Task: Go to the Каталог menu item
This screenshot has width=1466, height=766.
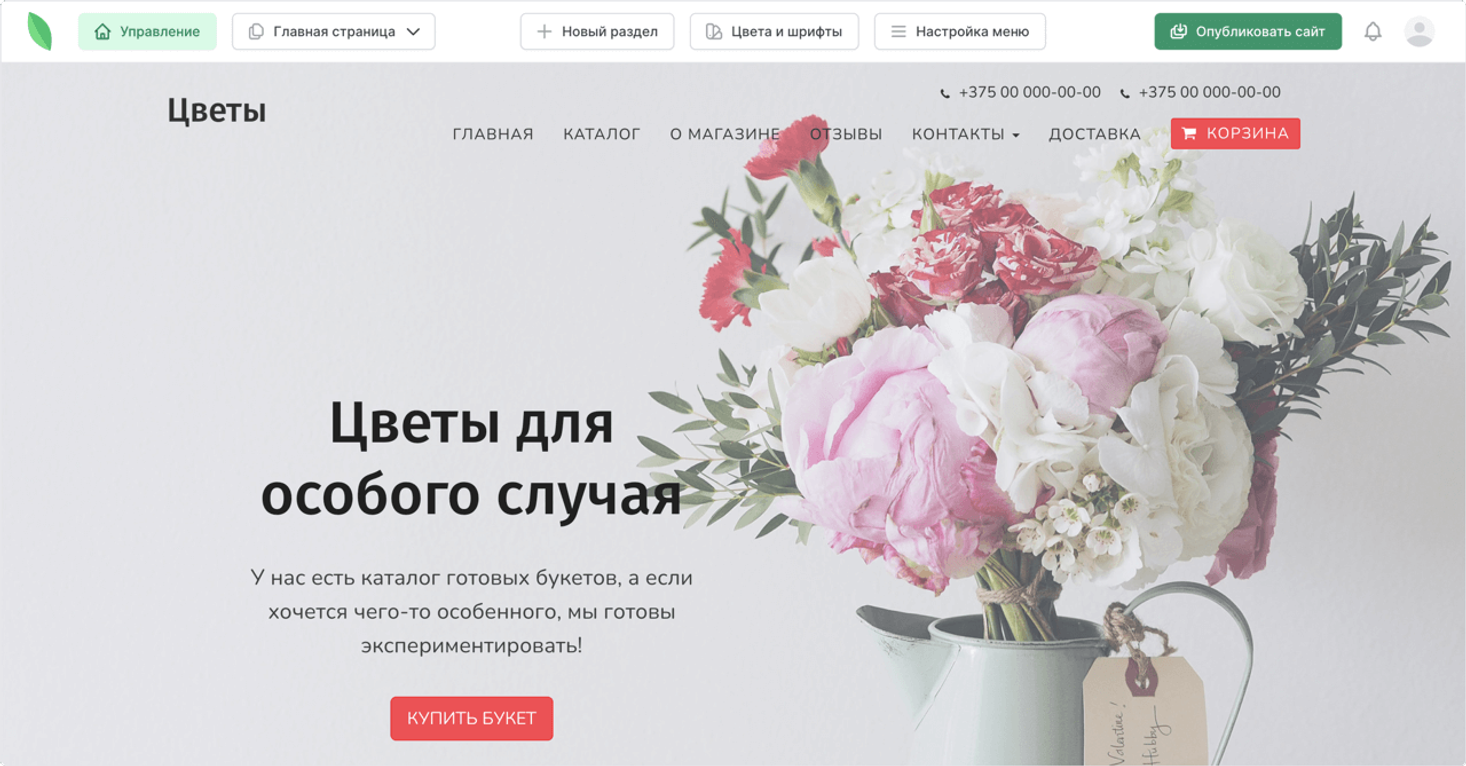Action: click(602, 134)
